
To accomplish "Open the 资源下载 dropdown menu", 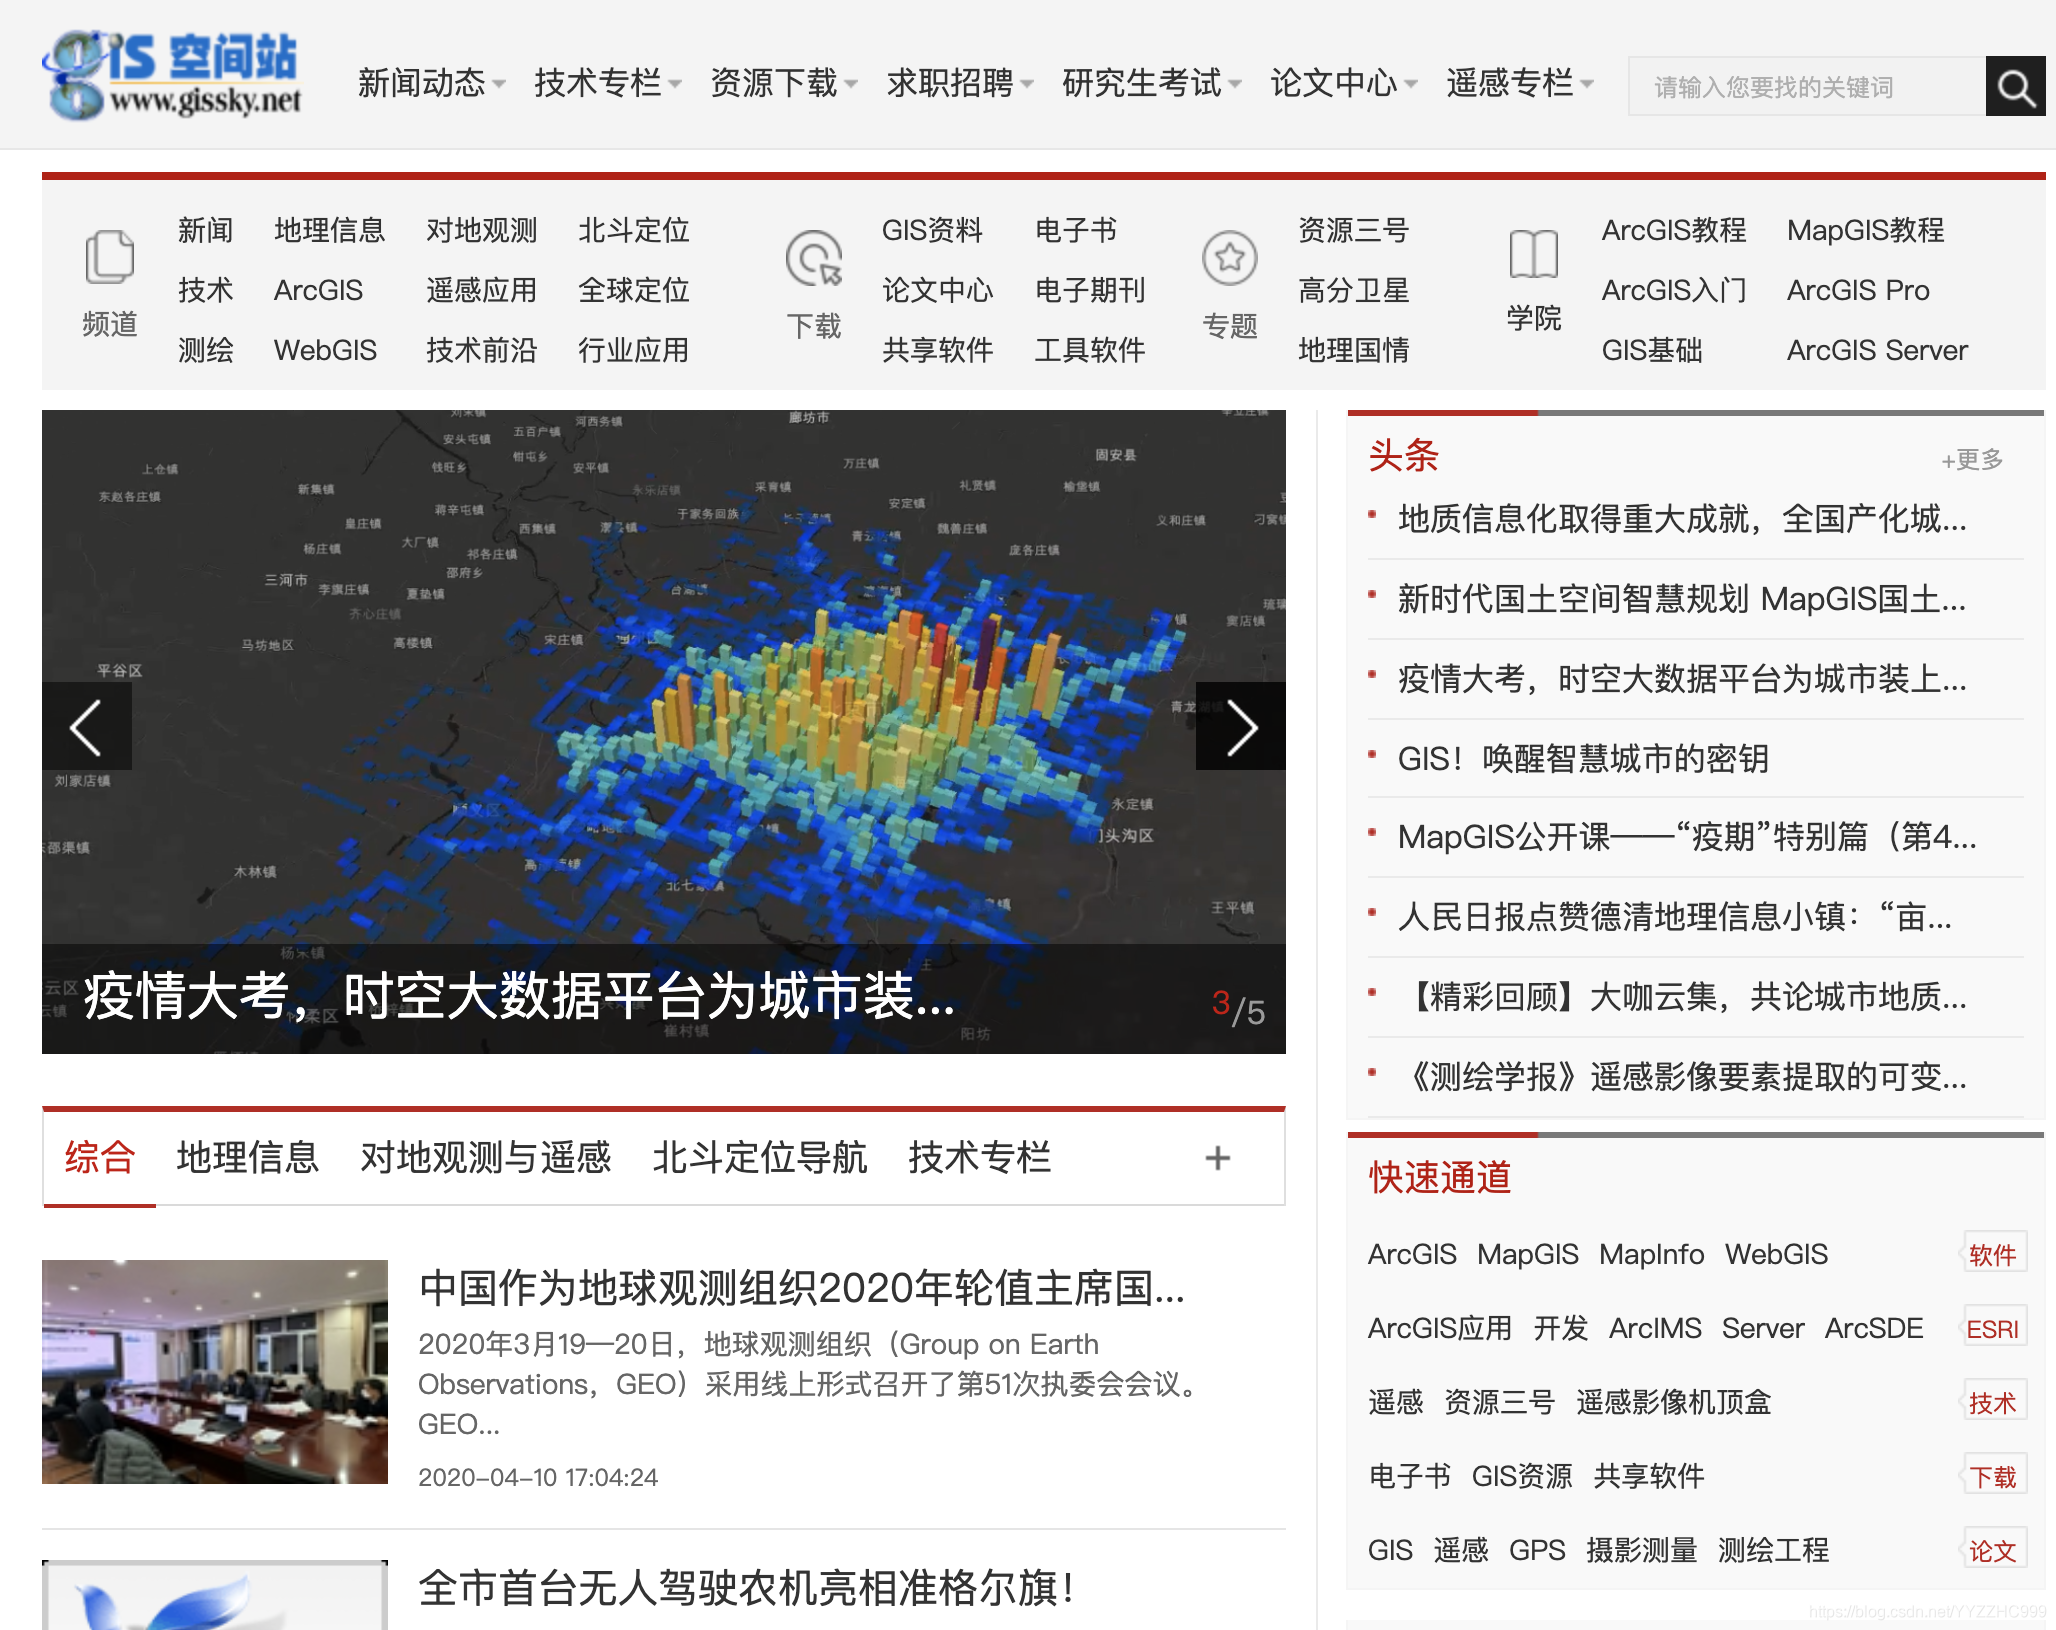I will click(x=783, y=83).
